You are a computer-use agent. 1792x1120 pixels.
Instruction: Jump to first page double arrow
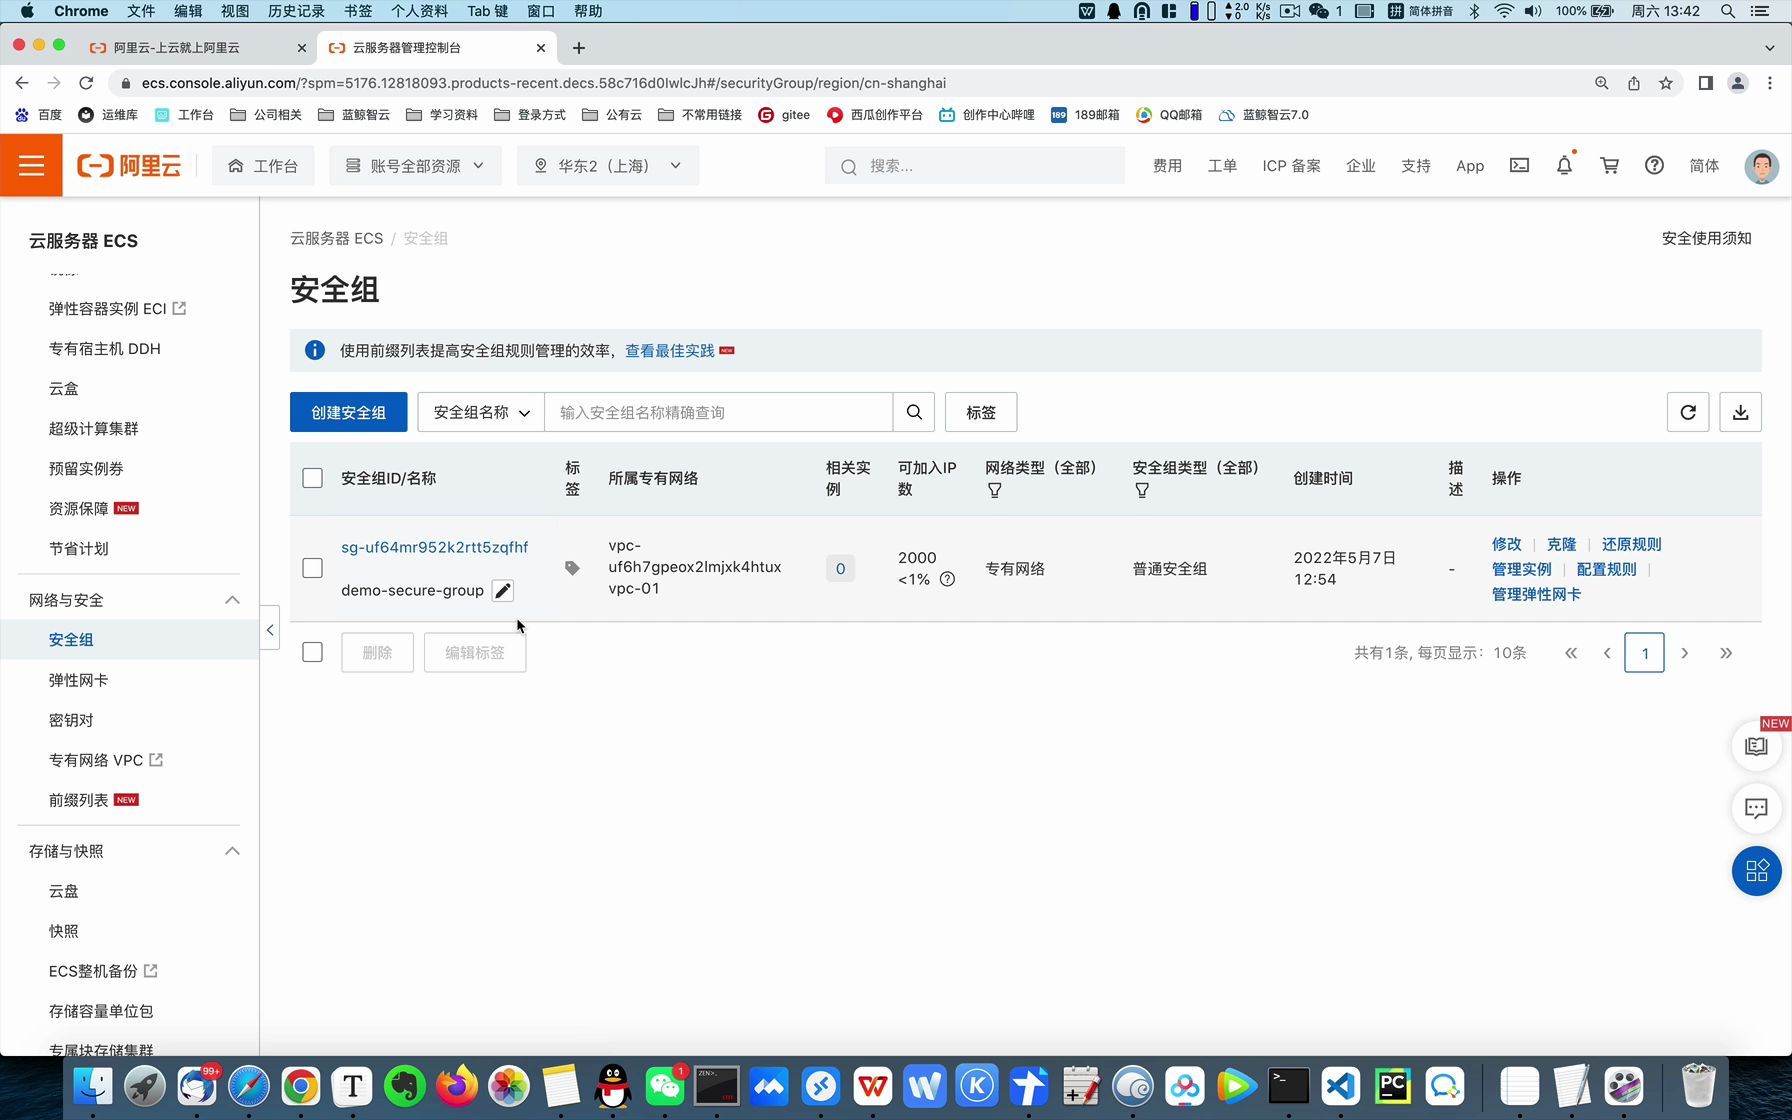pyautogui.click(x=1571, y=653)
